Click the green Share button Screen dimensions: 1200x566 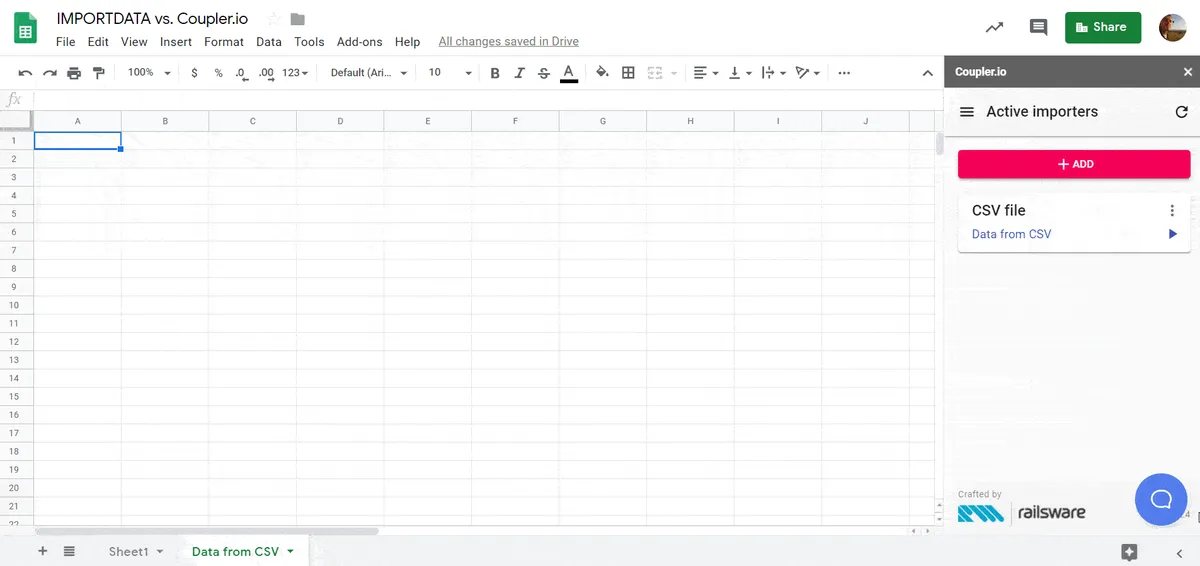click(x=1102, y=27)
